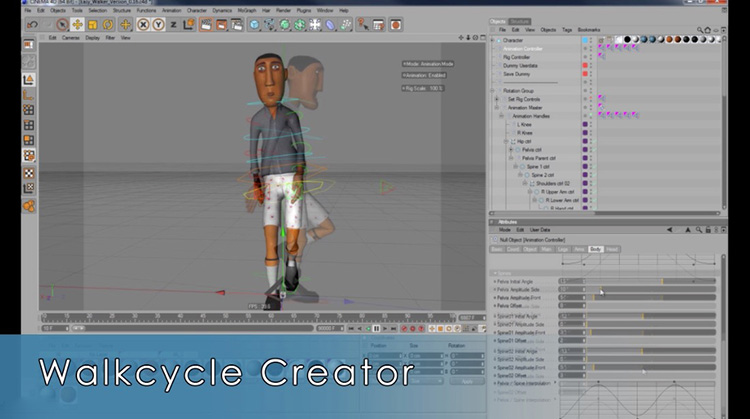Image resolution: width=750 pixels, height=419 pixels.
Task: Open the search icon in Objects manager
Action: (x=700, y=30)
